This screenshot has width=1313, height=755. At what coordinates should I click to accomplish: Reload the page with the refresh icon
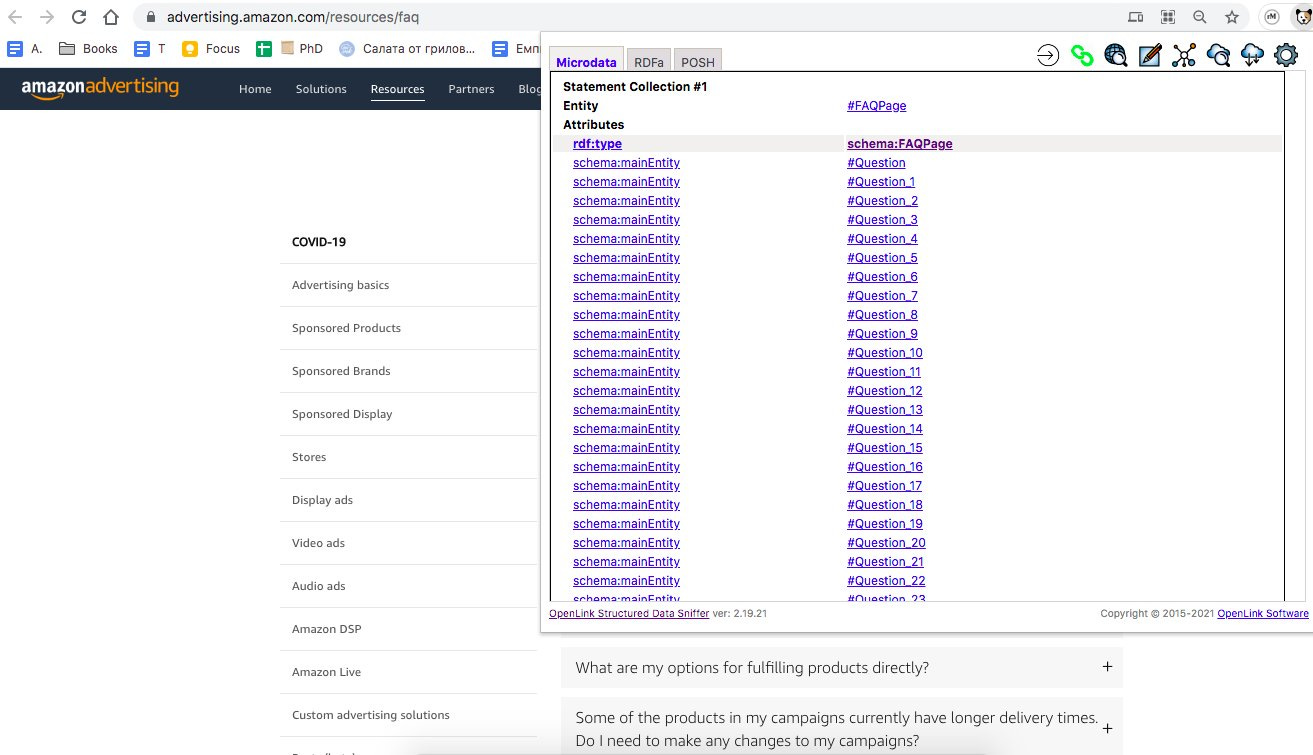tap(79, 17)
